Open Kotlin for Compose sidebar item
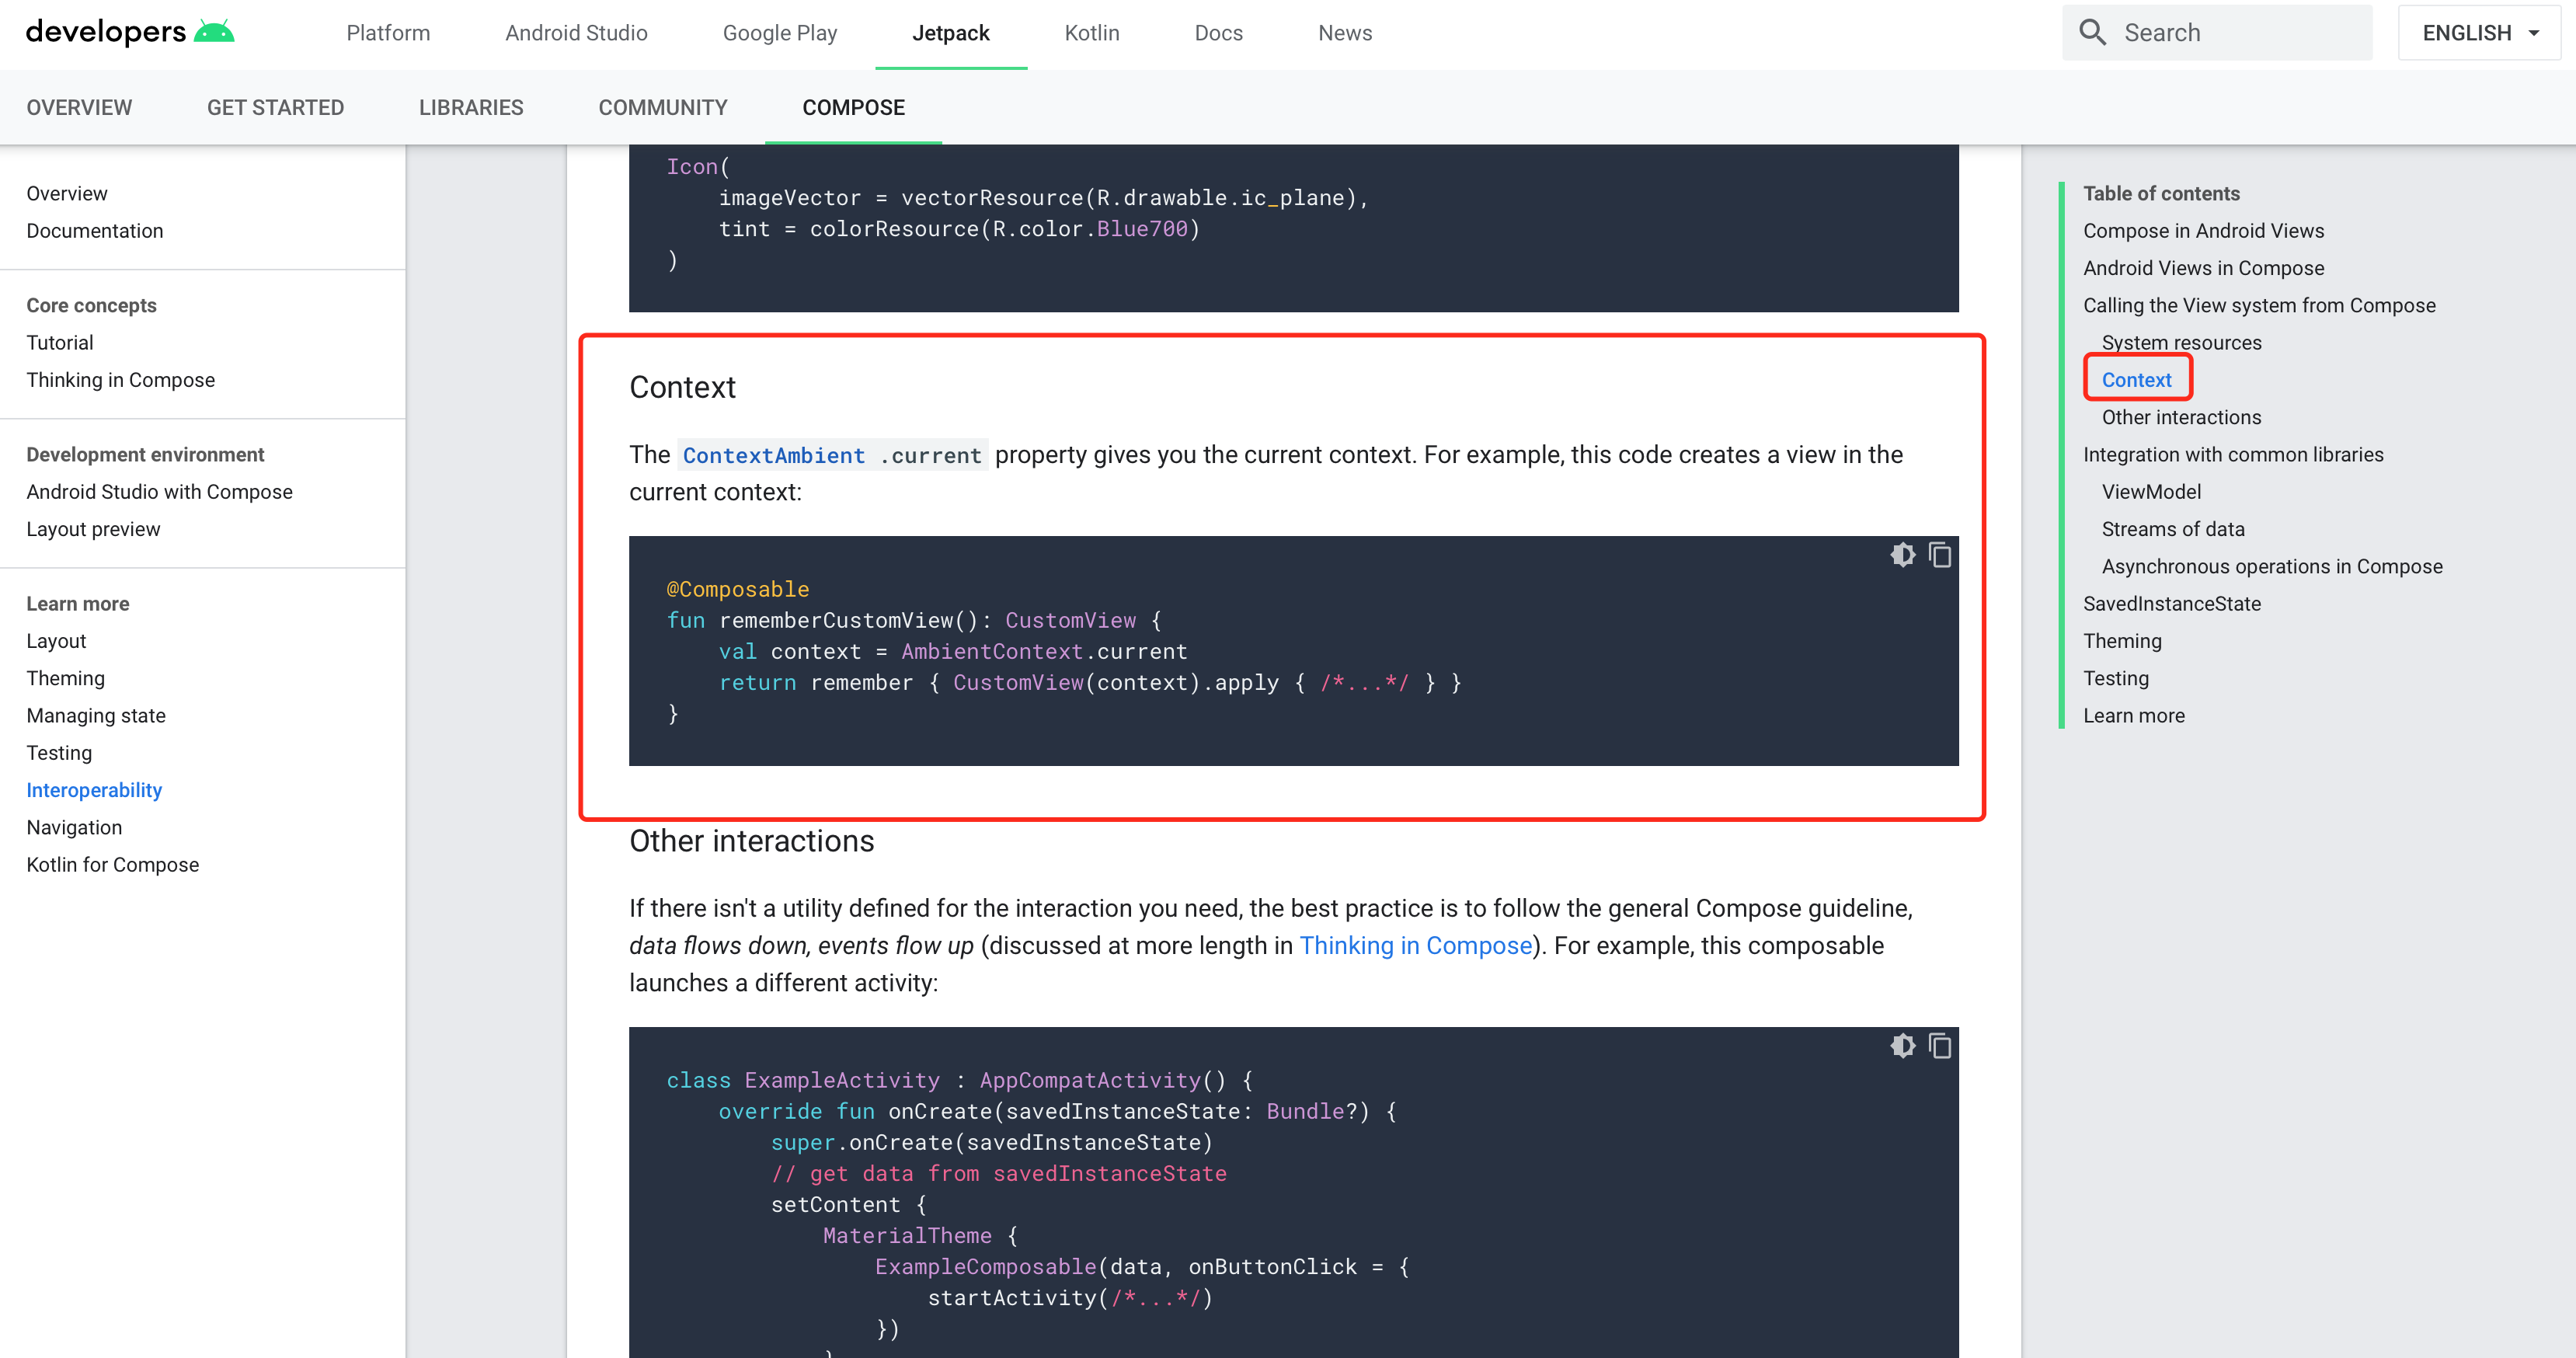The image size is (2576, 1358). [112, 864]
